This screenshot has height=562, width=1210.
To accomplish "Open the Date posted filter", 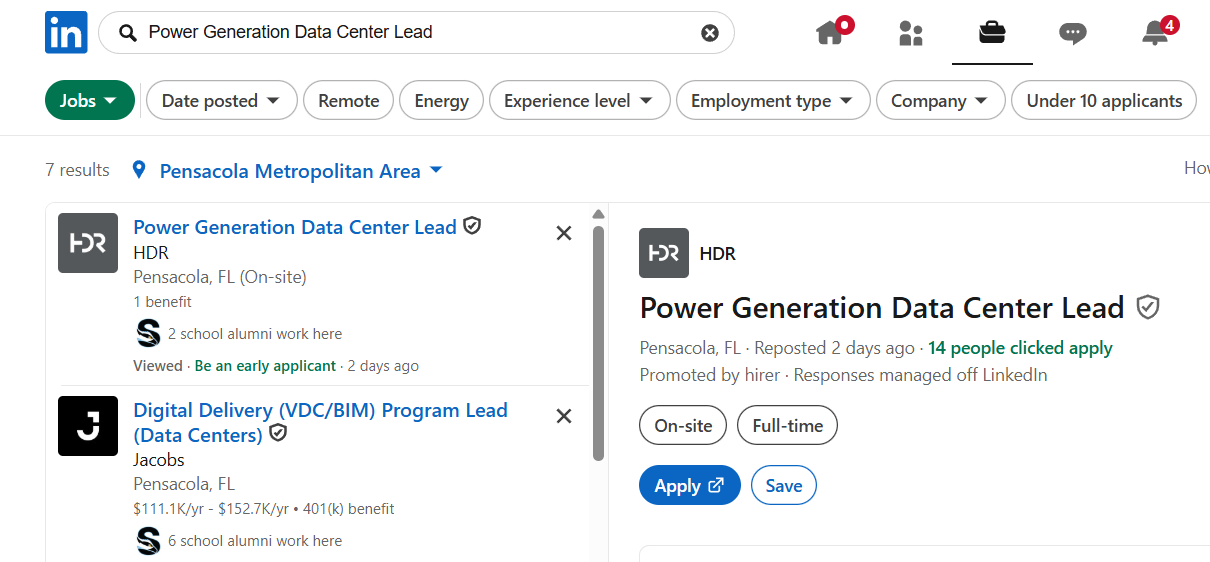I will [222, 100].
